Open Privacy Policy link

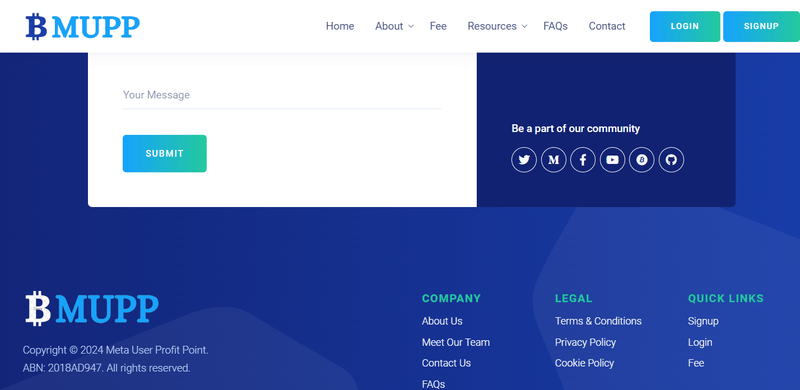point(585,342)
